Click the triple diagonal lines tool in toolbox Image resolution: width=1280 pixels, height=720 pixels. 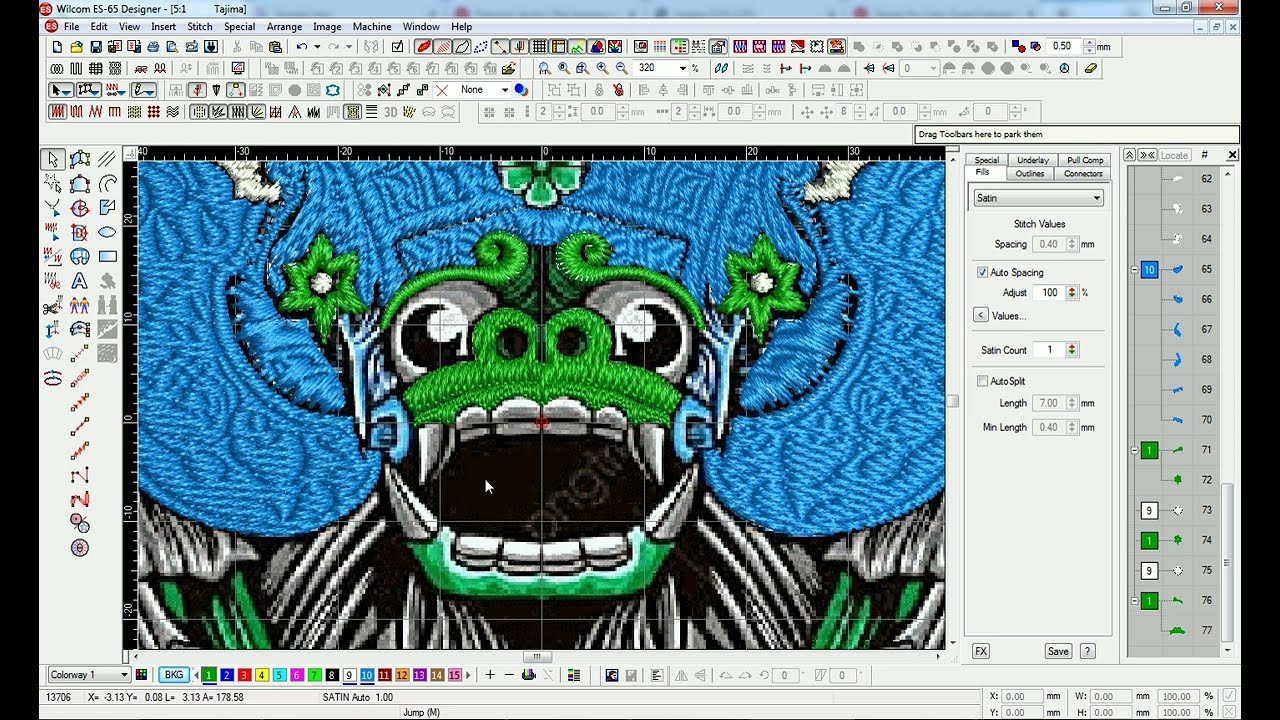pos(107,159)
